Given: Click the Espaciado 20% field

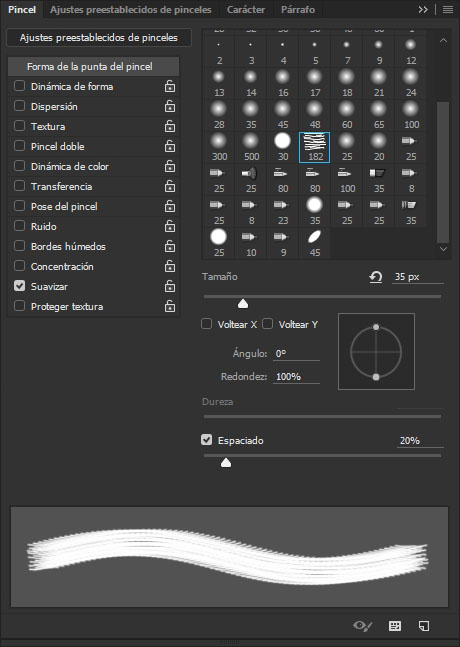Looking at the screenshot, I should tap(420, 441).
